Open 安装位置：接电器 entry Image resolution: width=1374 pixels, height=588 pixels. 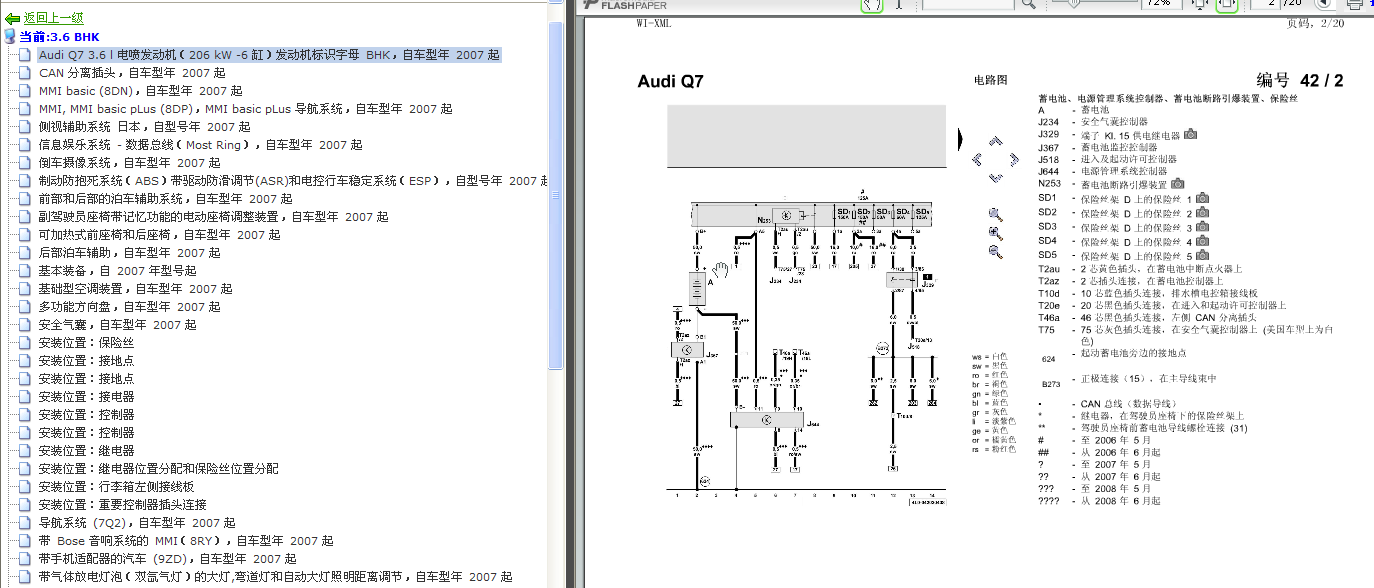[x=86, y=397]
